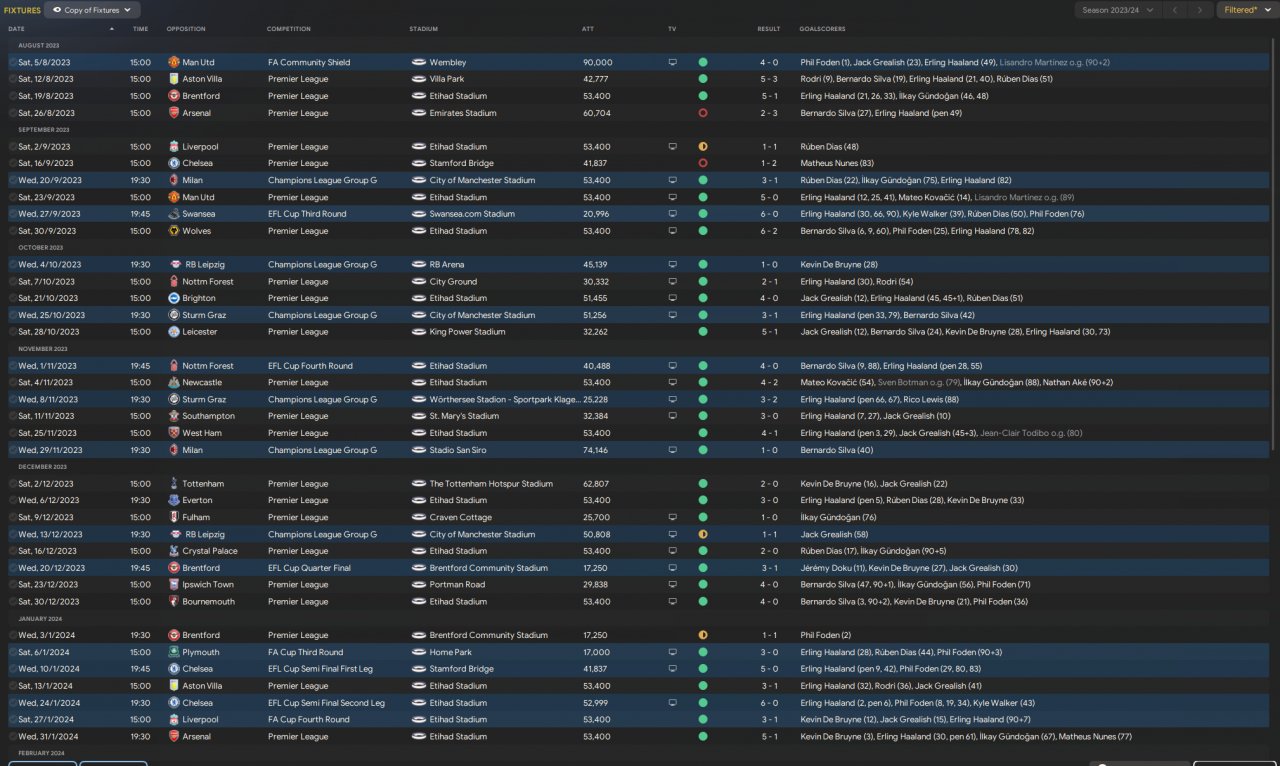The width and height of the screenshot is (1280, 766).
Task: Click the RB Leipzig badge on 4/10/2023
Action: (x=176, y=265)
